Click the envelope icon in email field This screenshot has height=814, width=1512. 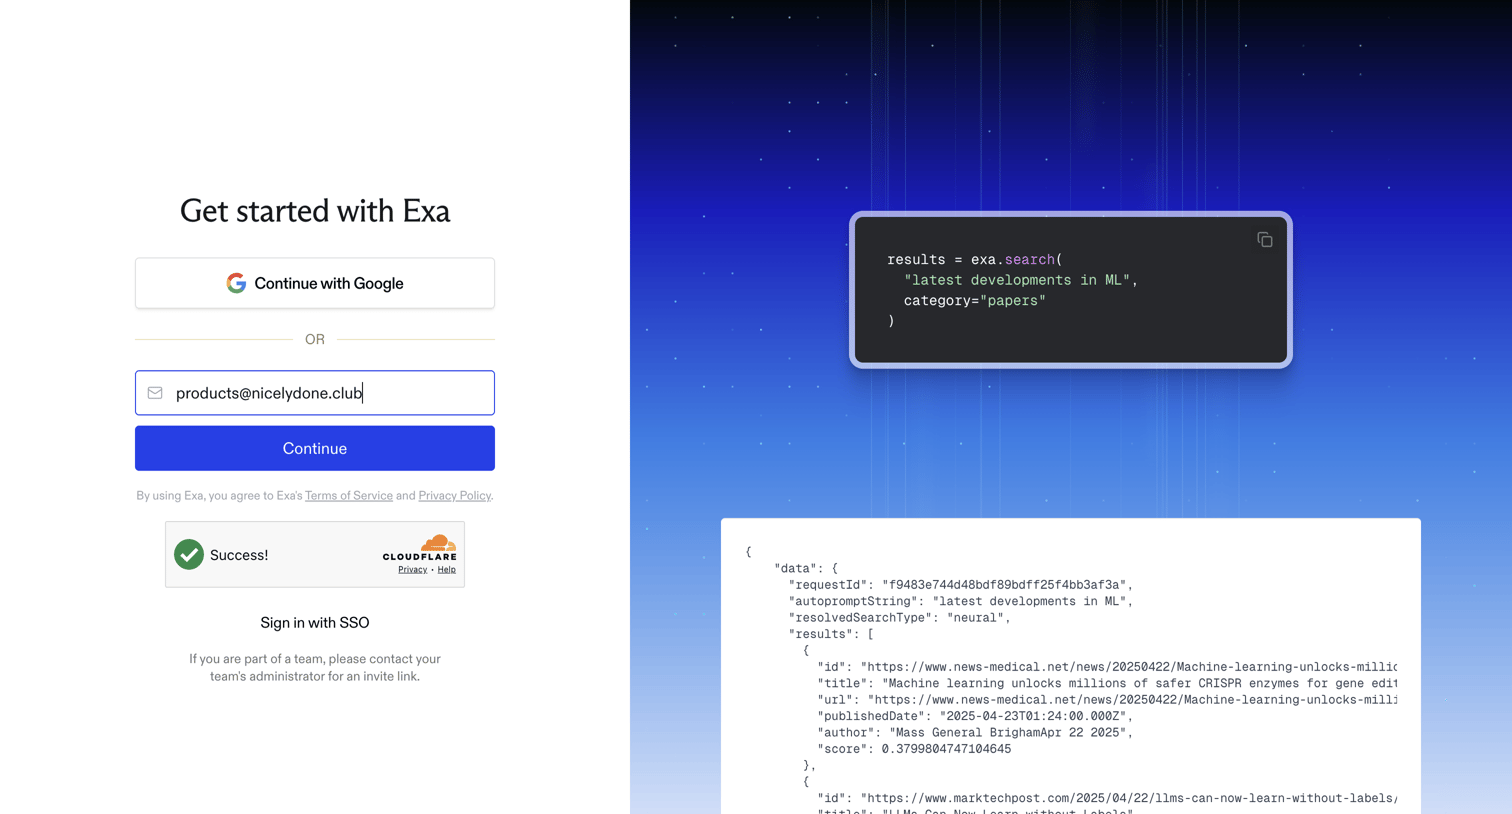pos(155,393)
